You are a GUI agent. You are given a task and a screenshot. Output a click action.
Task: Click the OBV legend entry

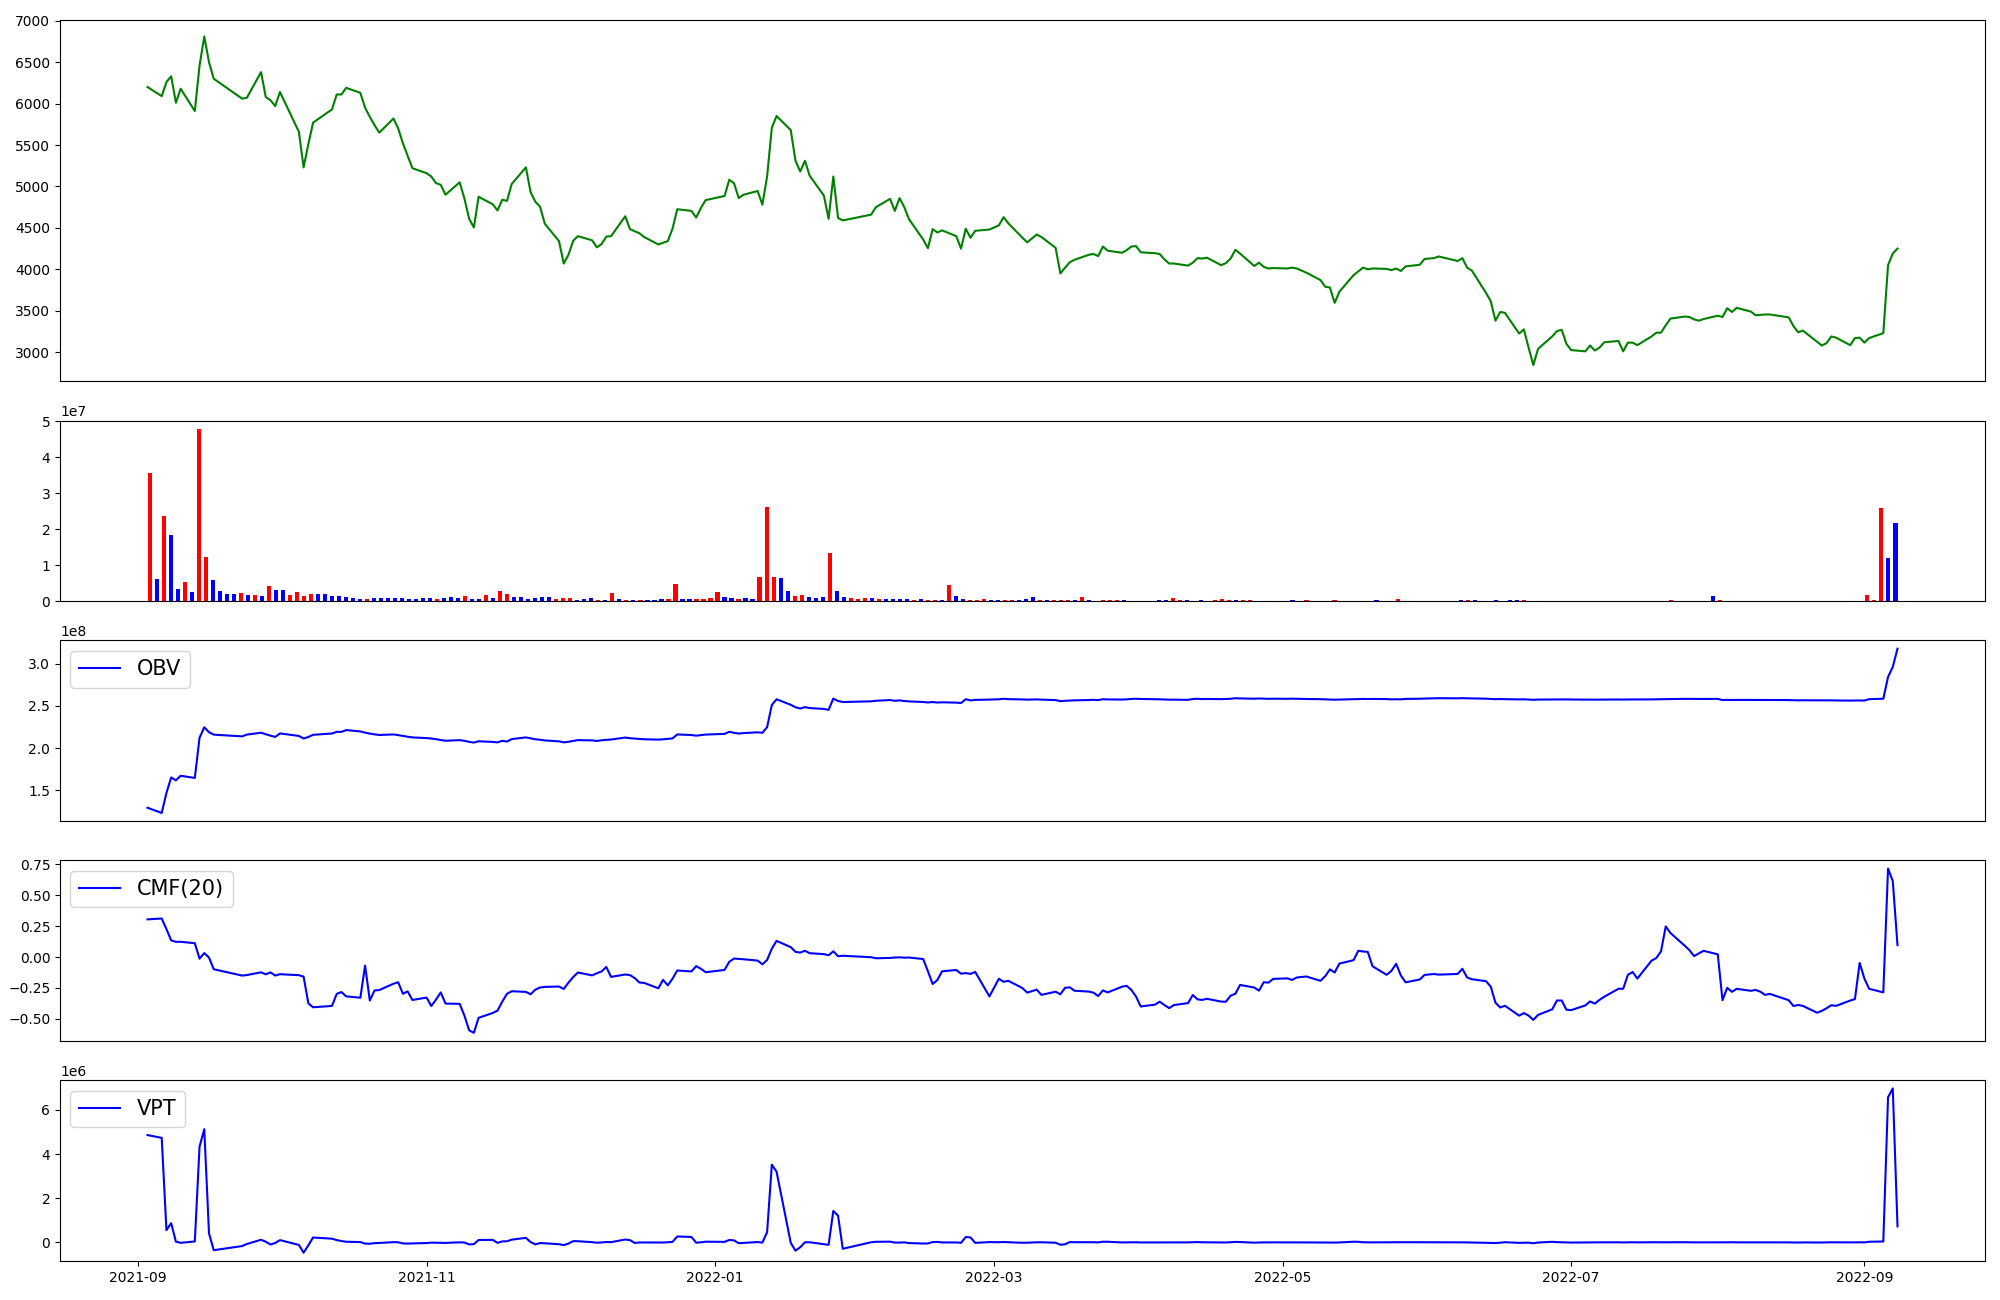point(130,668)
